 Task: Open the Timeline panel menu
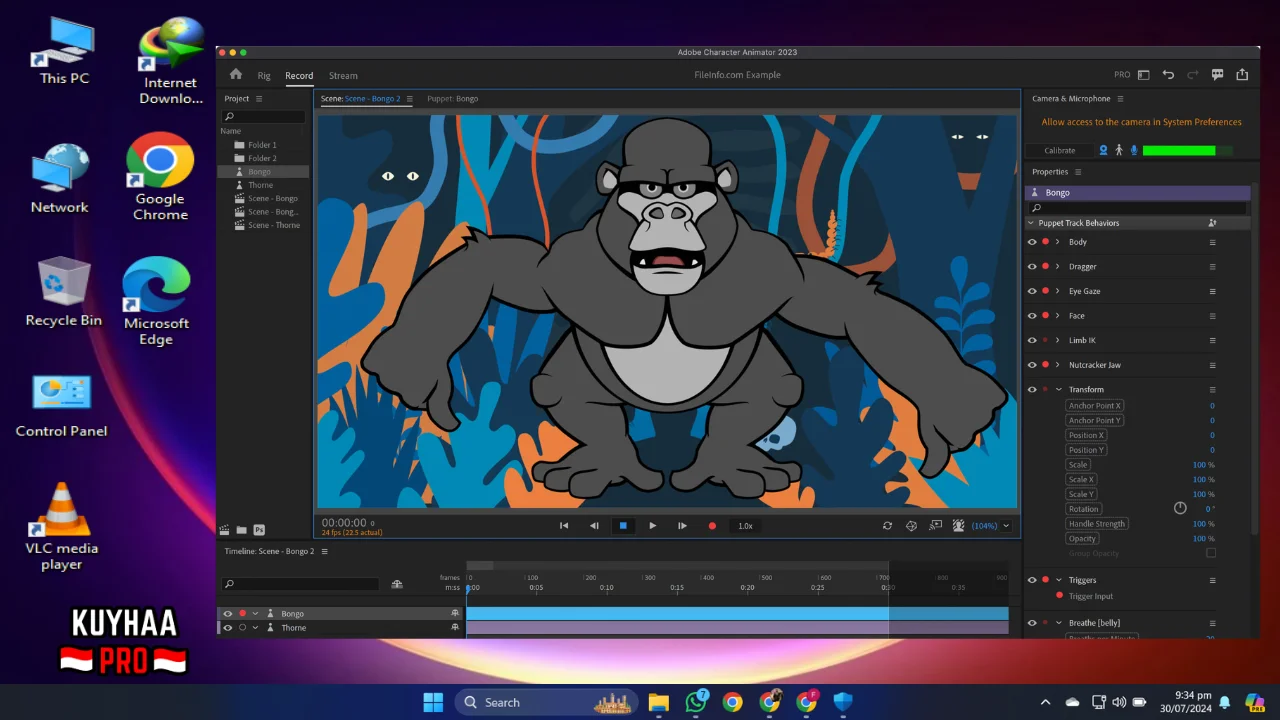coord(324,551)
